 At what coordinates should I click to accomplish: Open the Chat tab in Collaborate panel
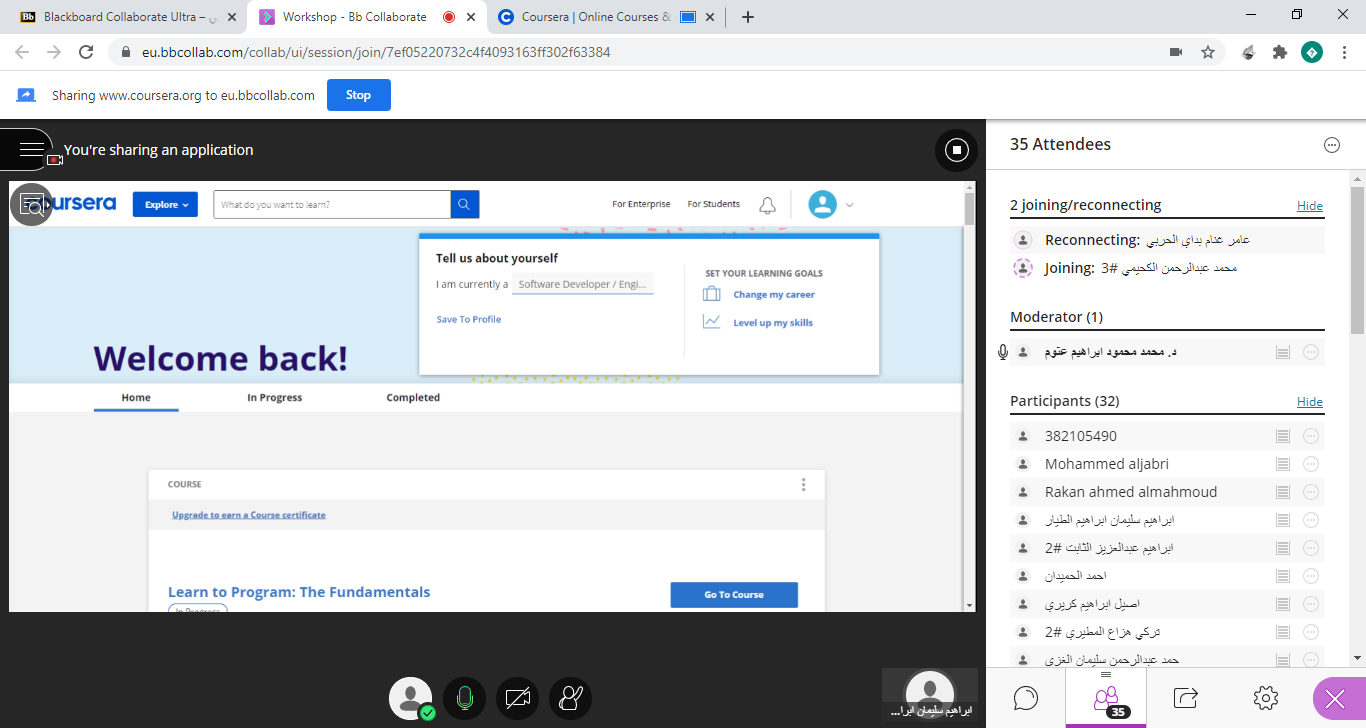(1026, 697)
